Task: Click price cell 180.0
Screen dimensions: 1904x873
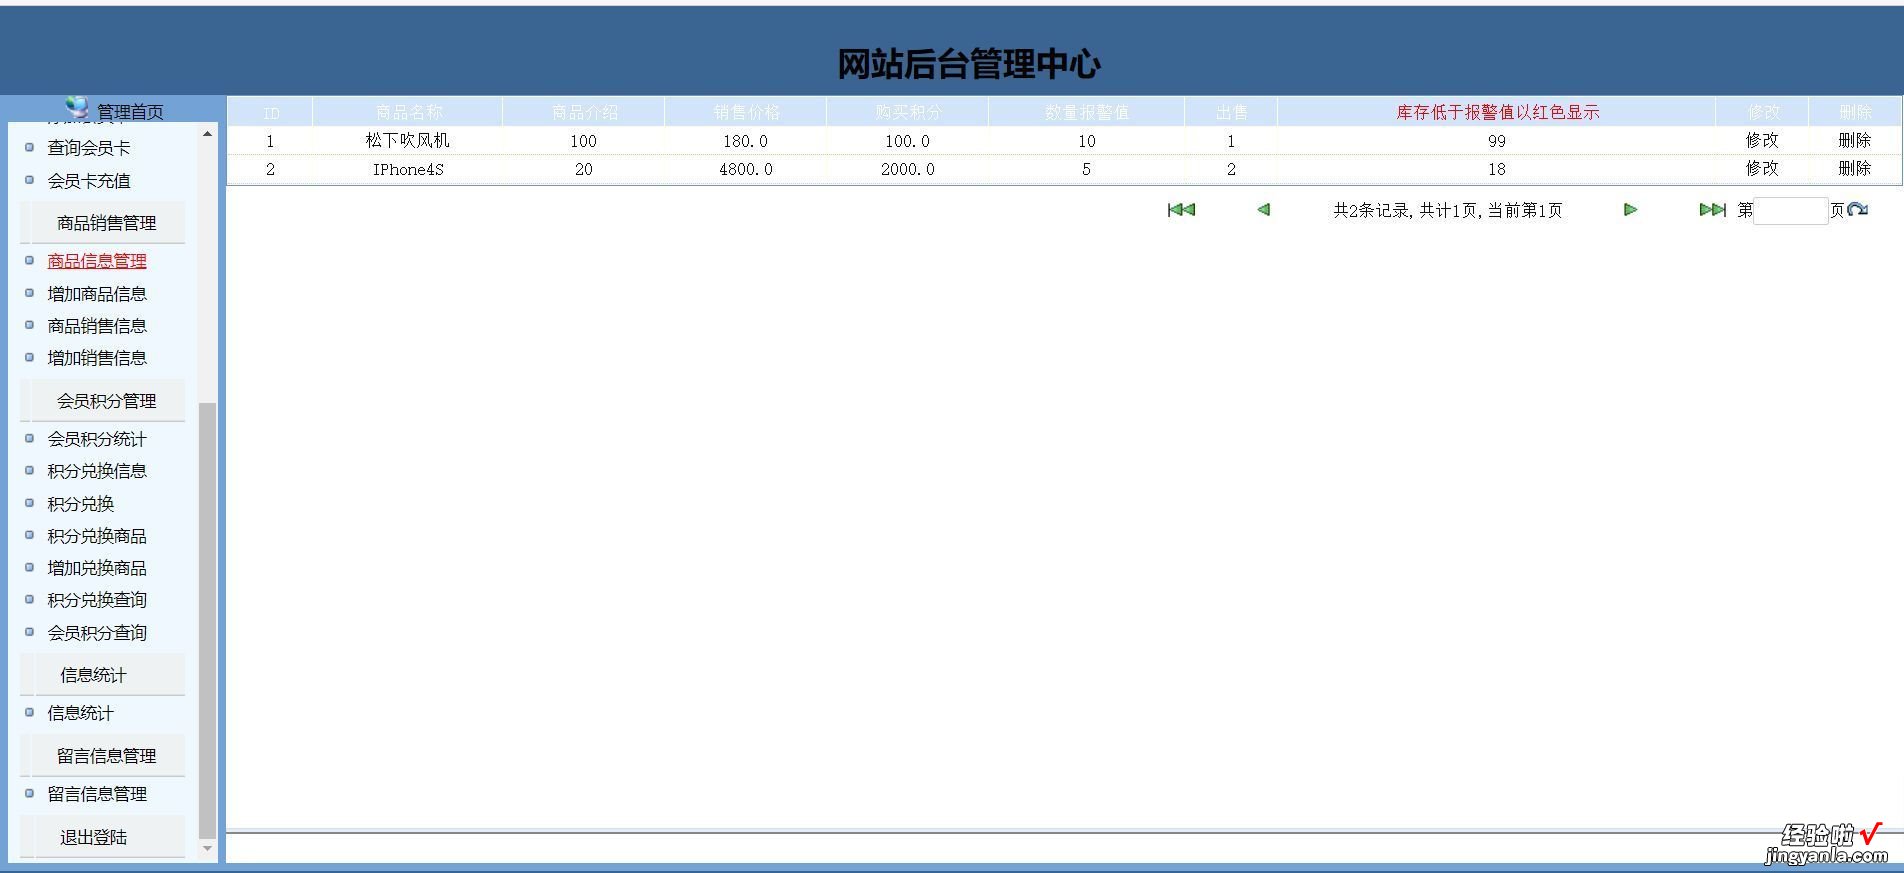Action: click(x=746, y=141)
